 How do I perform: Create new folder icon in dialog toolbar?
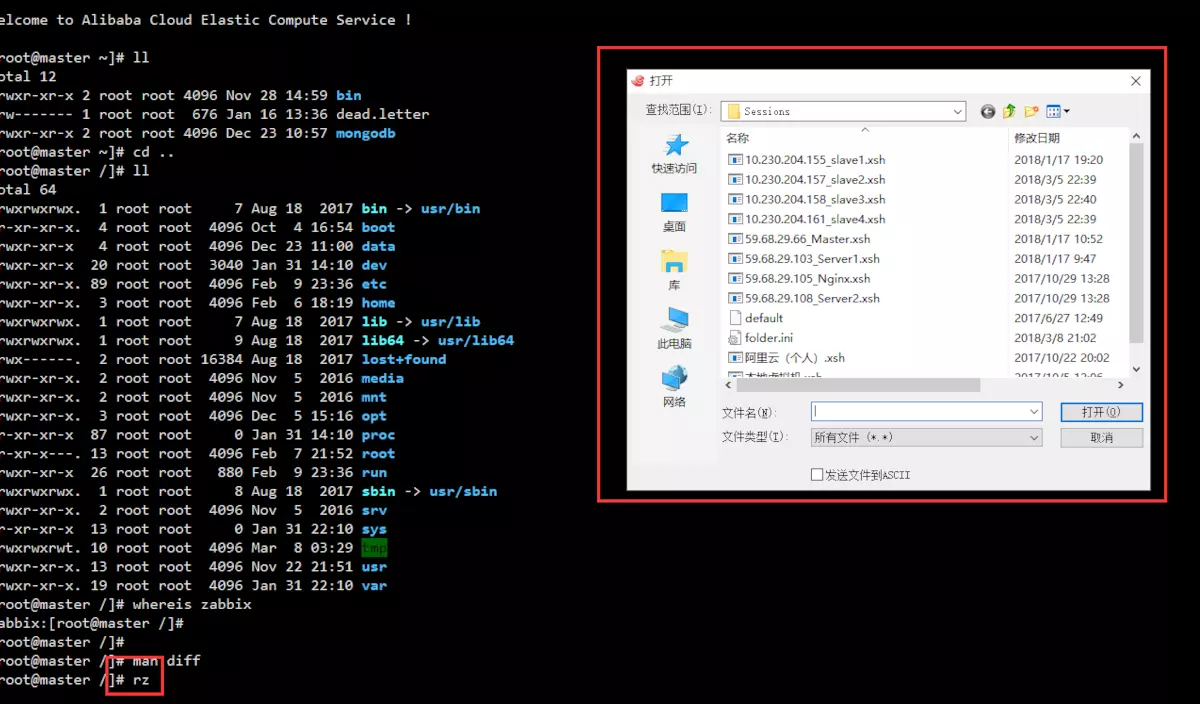(1031, 111)
